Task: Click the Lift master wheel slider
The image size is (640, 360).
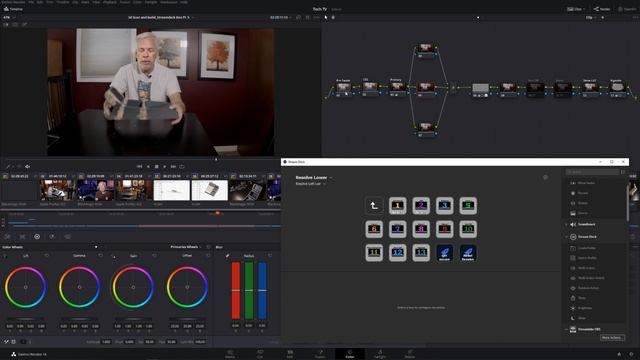Action: point(25,318)
